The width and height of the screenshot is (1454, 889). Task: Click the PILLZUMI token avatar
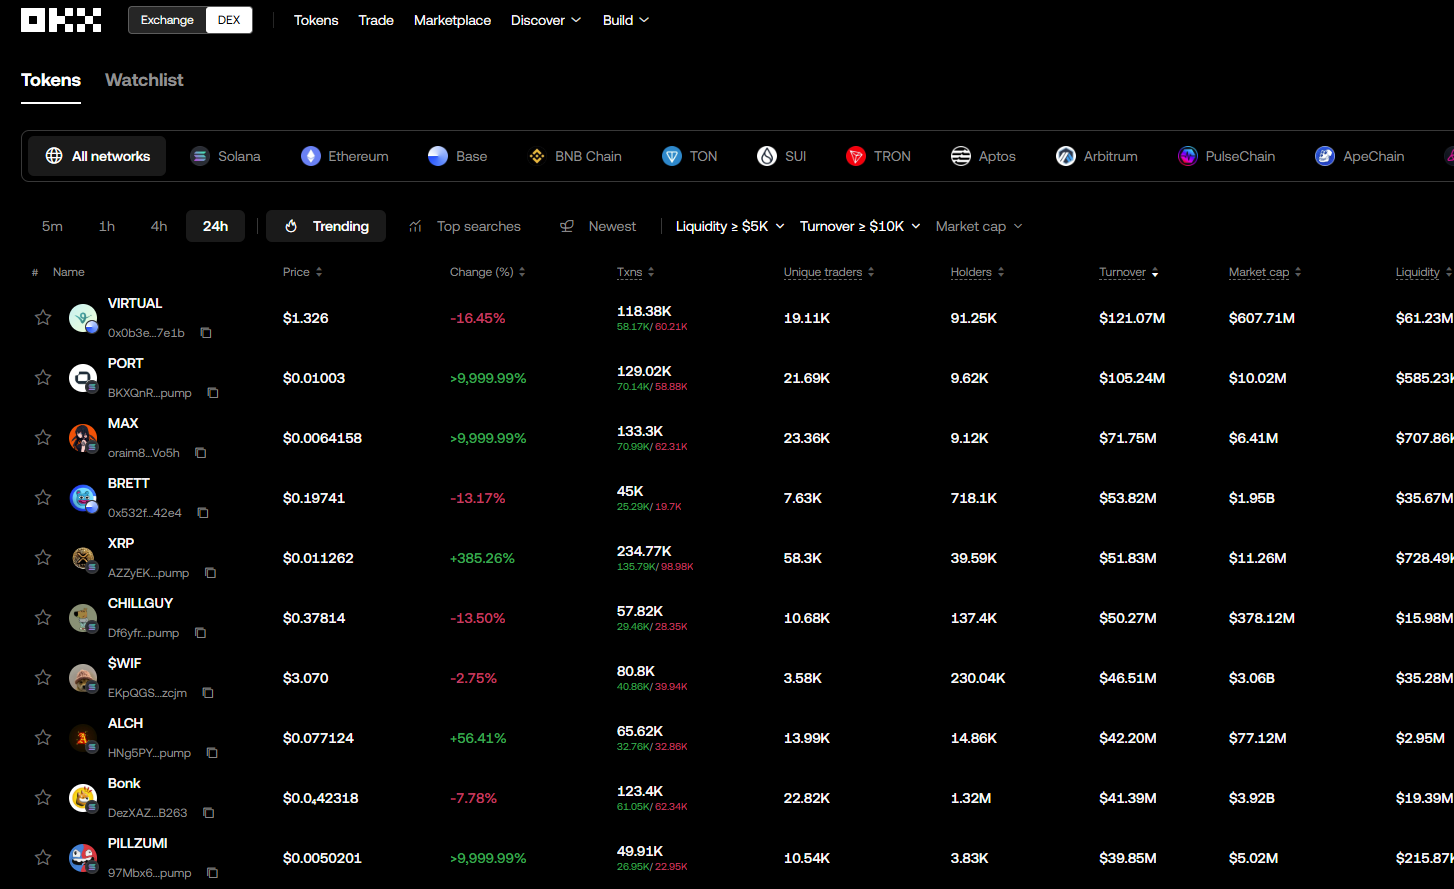[83, 858]
